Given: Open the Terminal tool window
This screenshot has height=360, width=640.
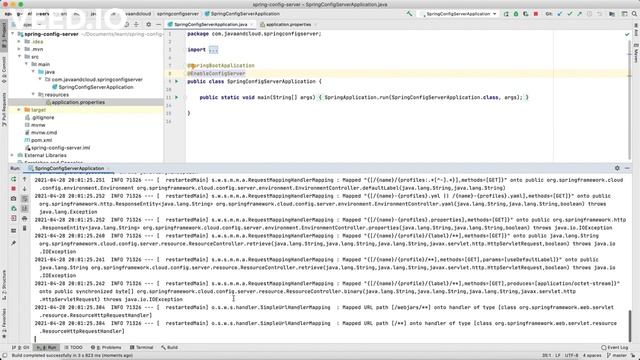Looking at the screenshot, I should pyautogui.click(x=141, y=347).
